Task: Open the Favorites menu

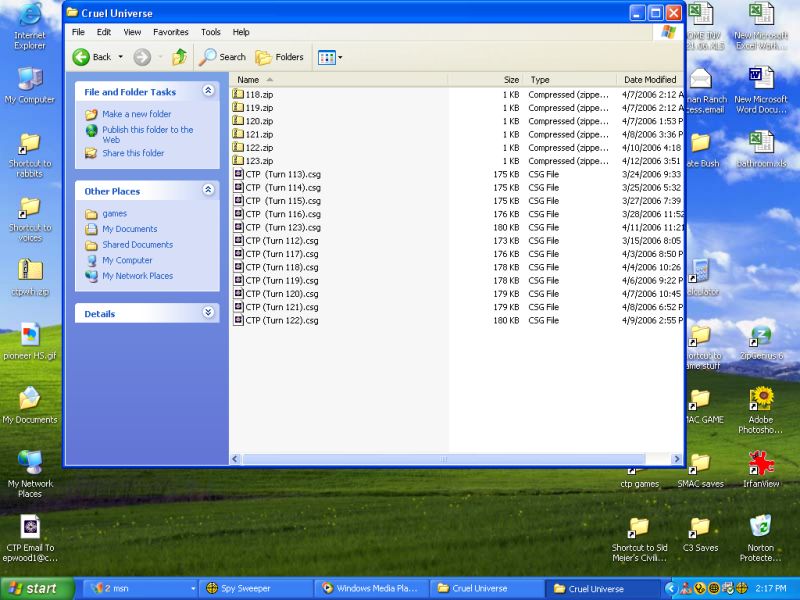Action: [170, 32]
